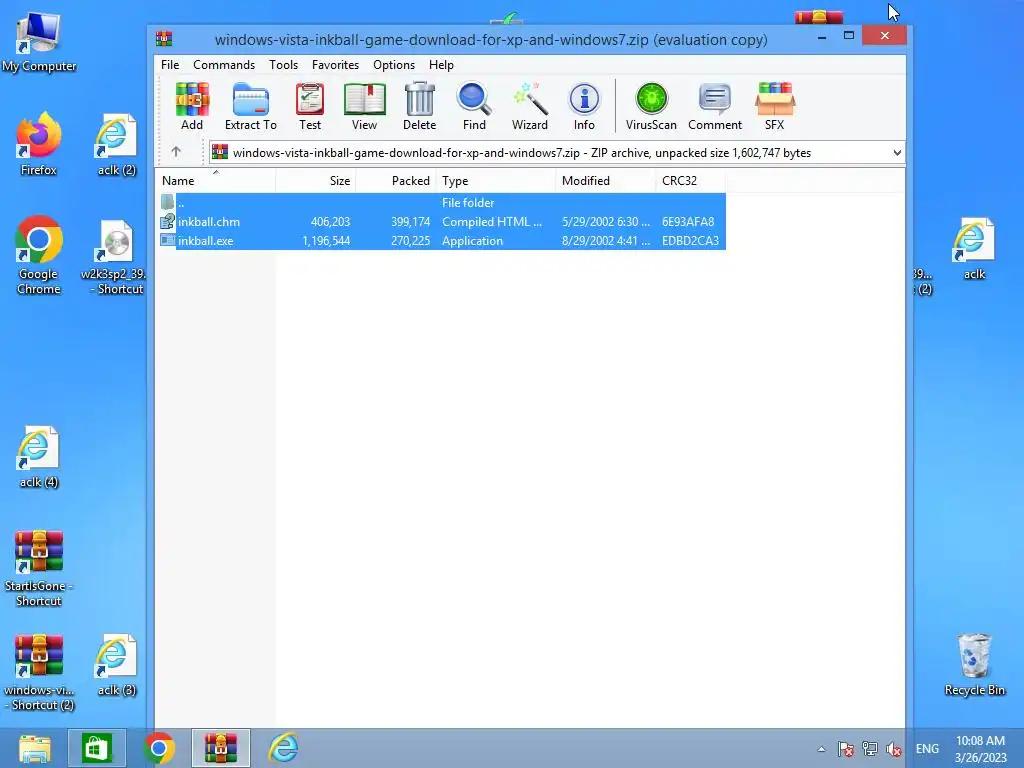Go up one folder level arrow
The height and width of the screenshot is (768, 1024).
coord(176,152)
